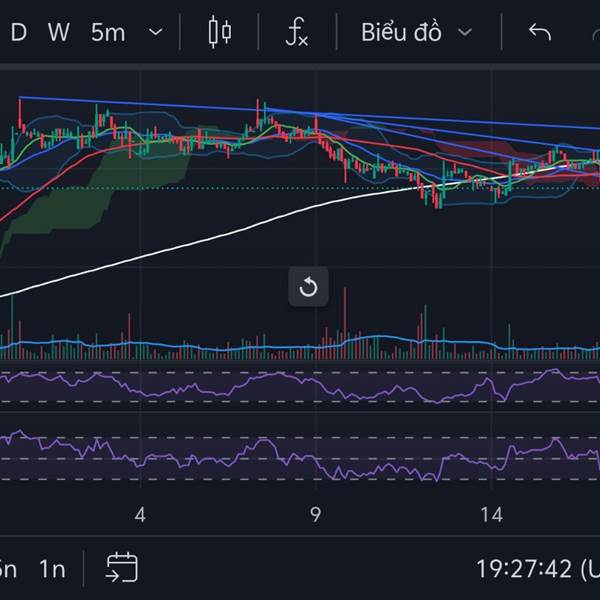Select the 1n date range
600x600 pixels.
point(52,569)
